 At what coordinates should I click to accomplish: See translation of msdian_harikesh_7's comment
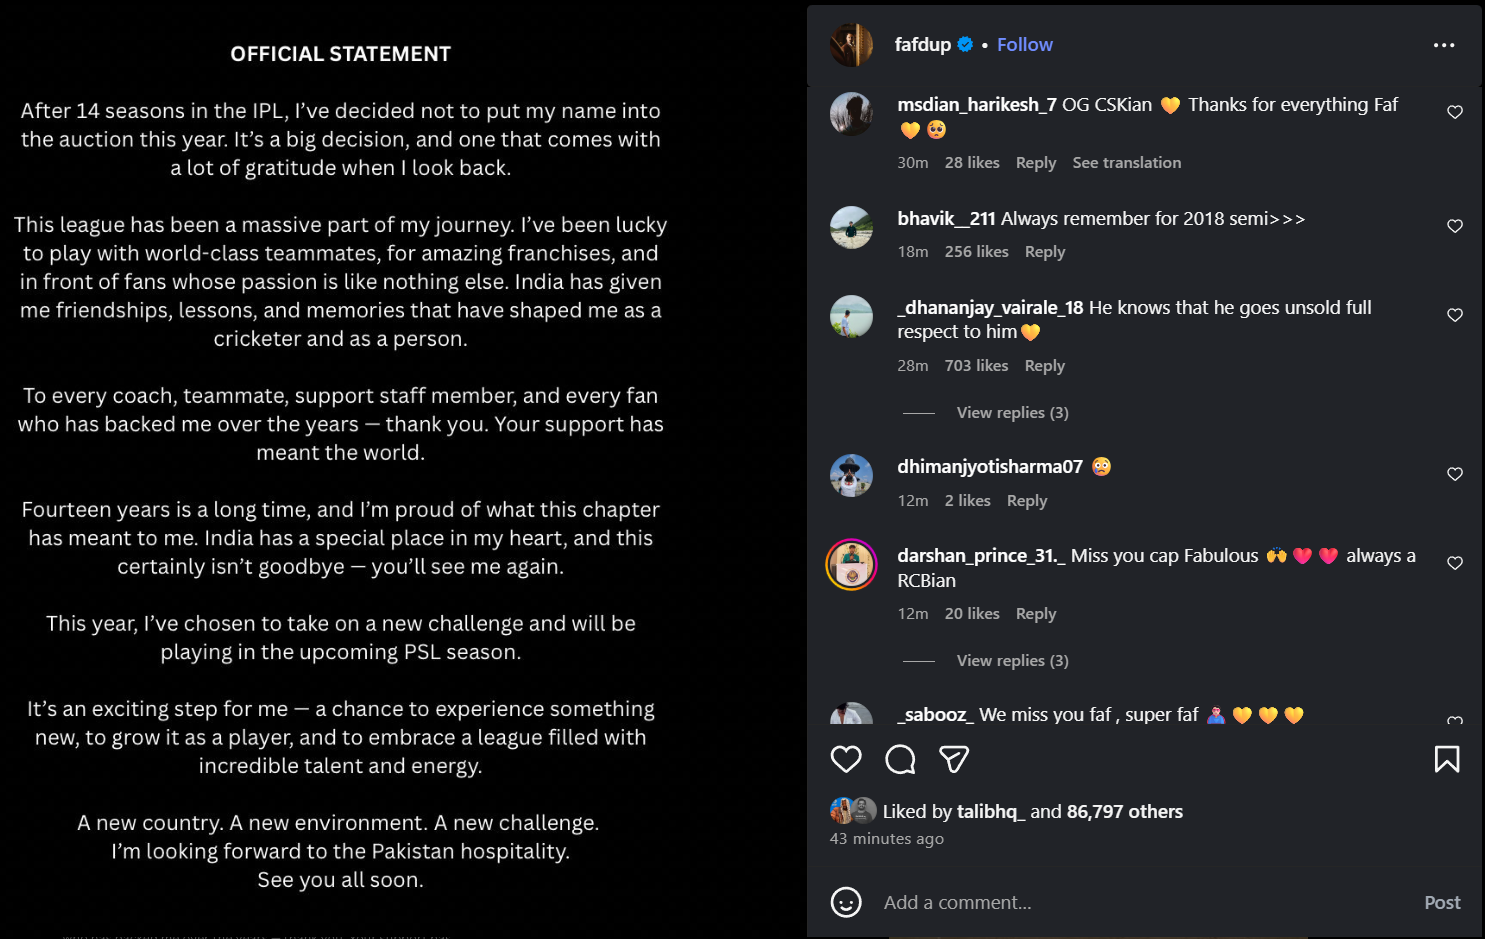click(1126, 162)
